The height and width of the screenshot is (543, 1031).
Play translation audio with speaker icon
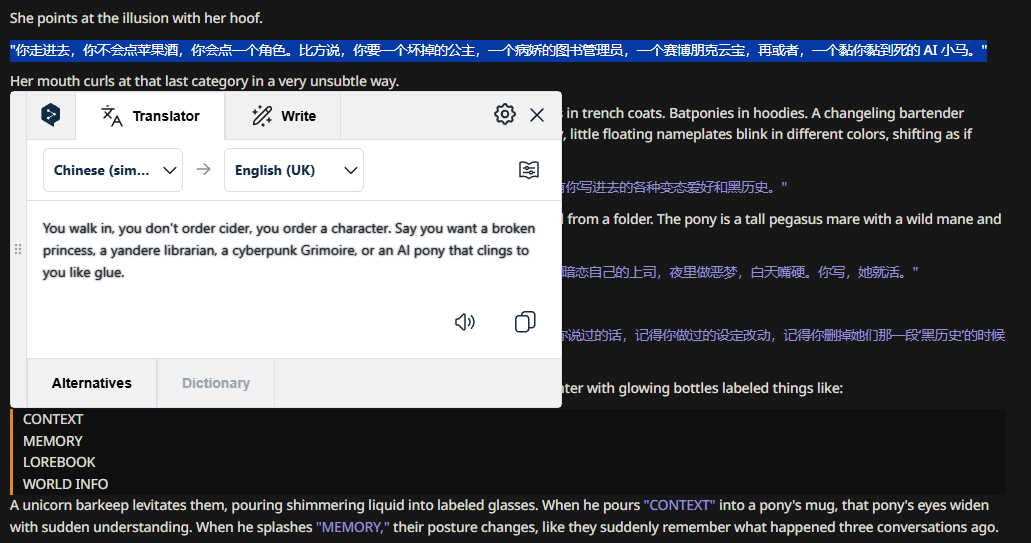pyautogui.click(x=465, y=321)
